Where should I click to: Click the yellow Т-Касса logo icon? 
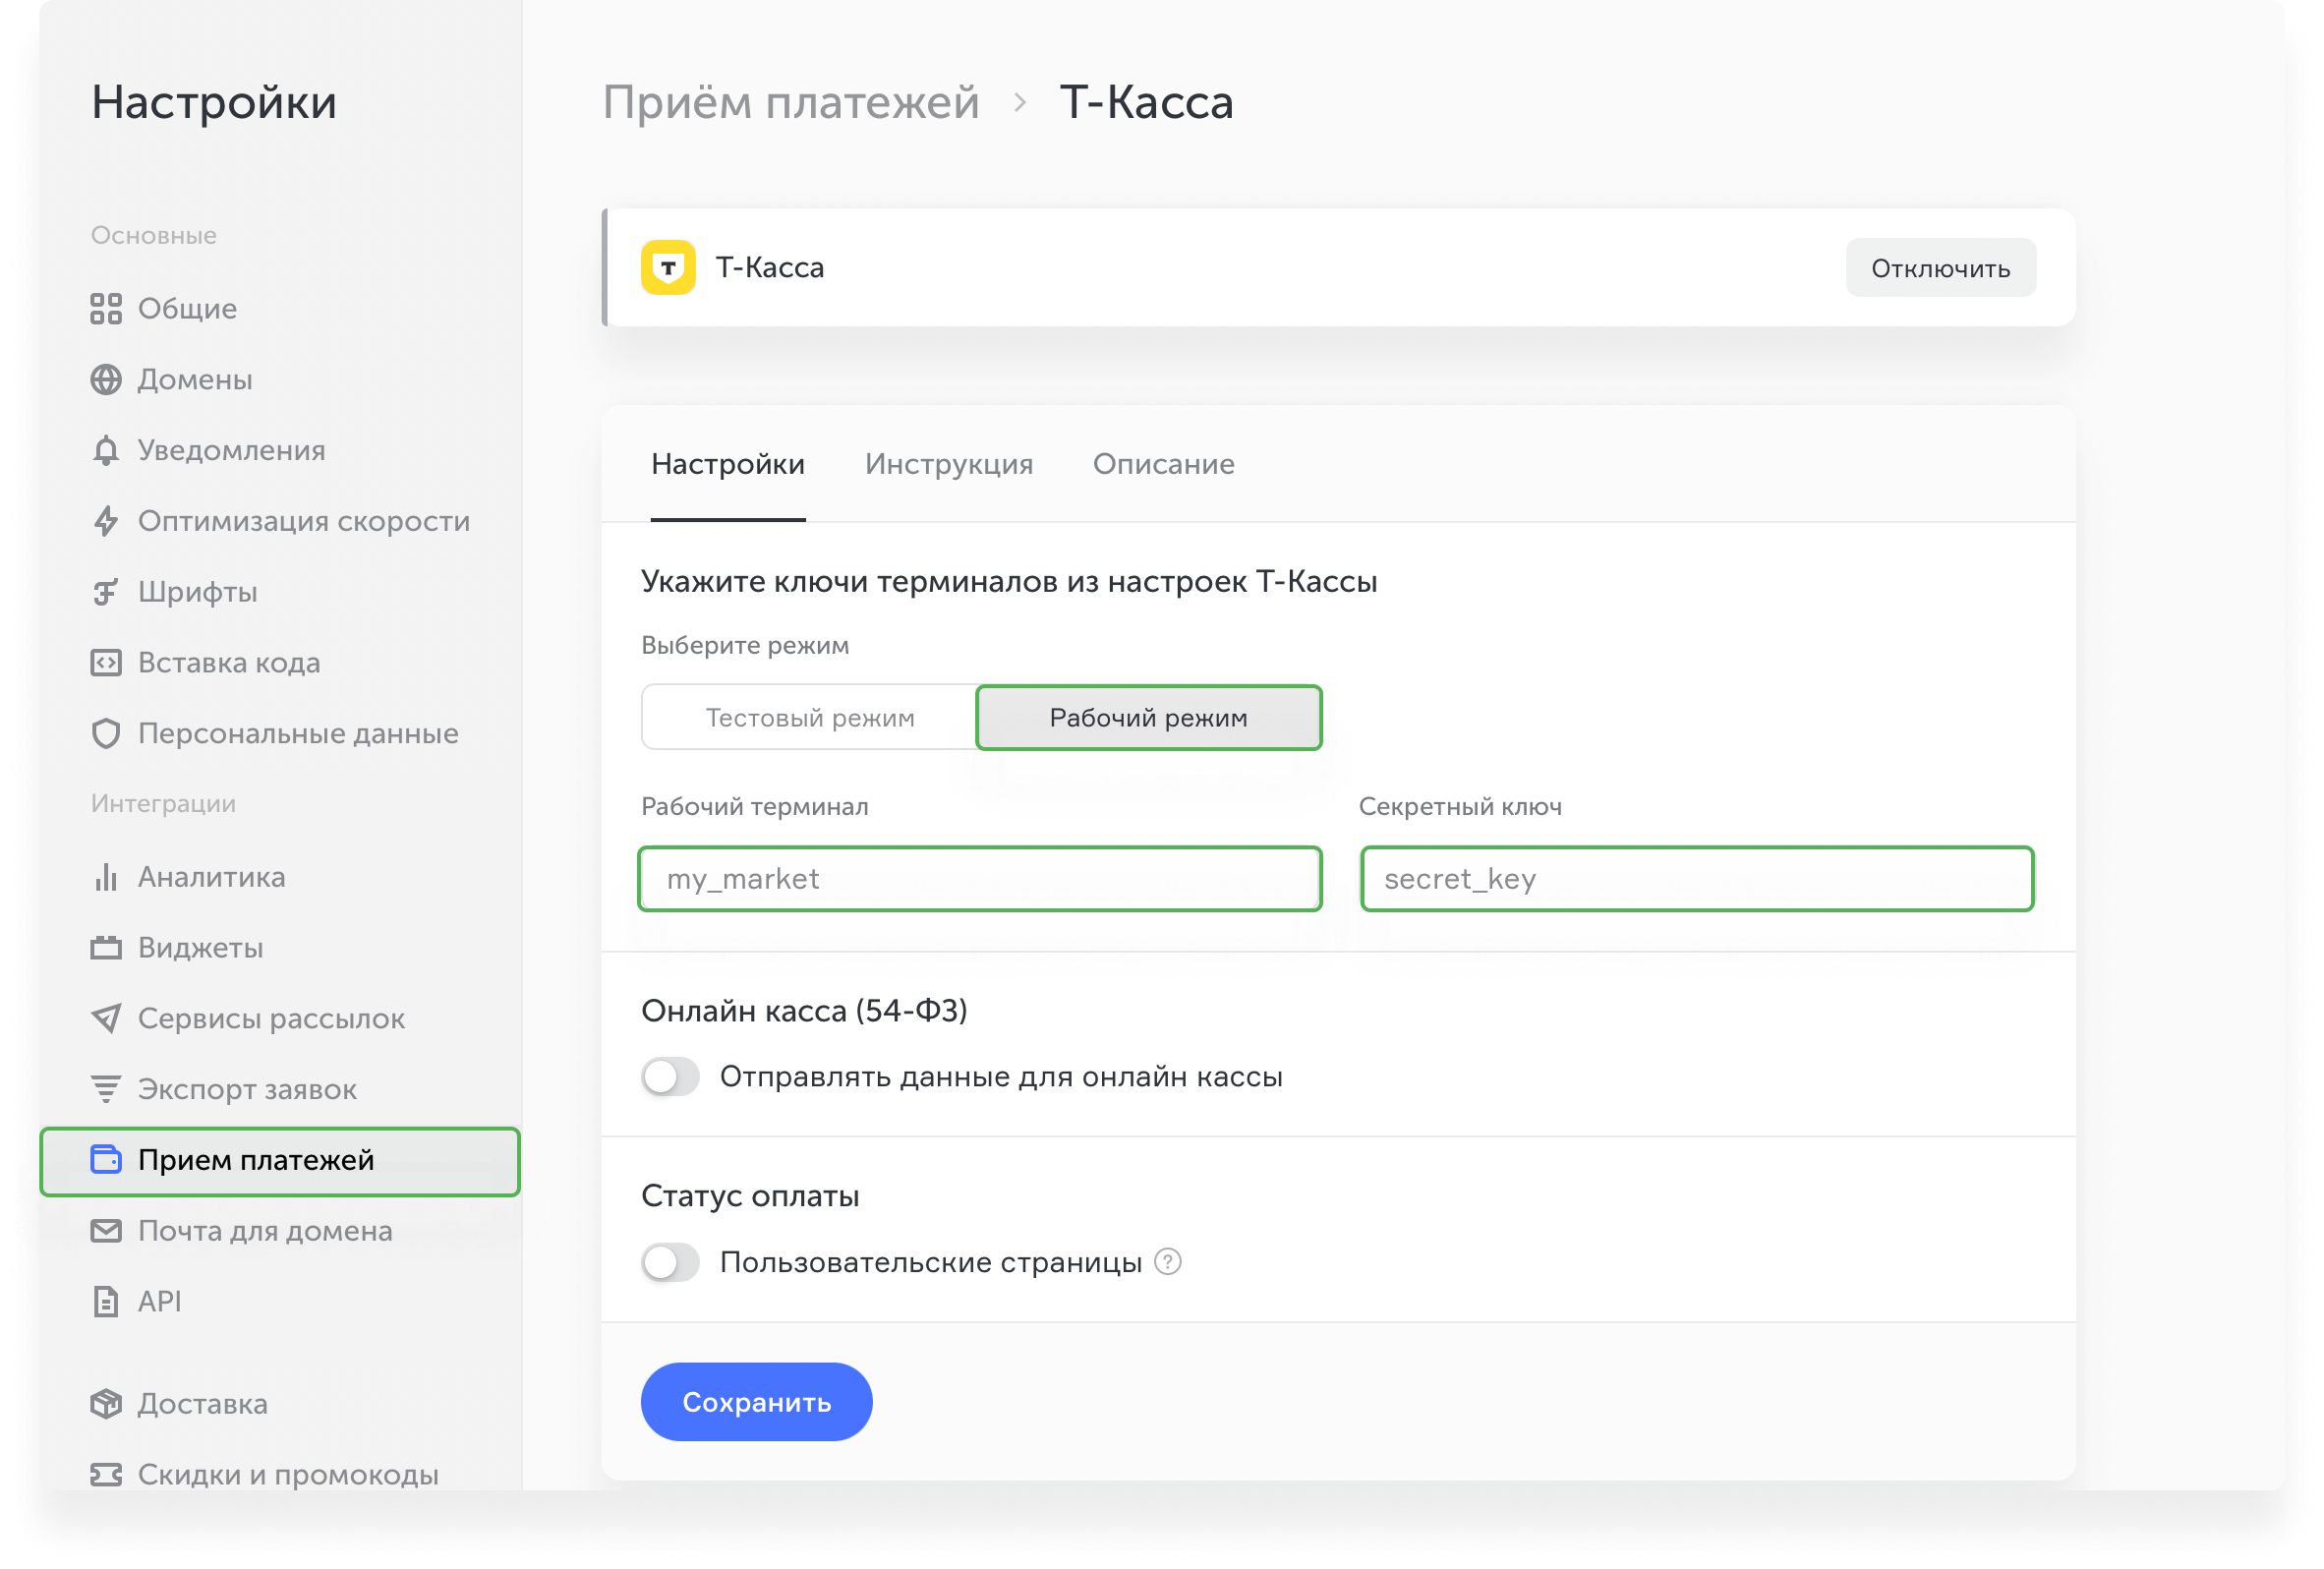pyautogui.click(x=668, y=268)
